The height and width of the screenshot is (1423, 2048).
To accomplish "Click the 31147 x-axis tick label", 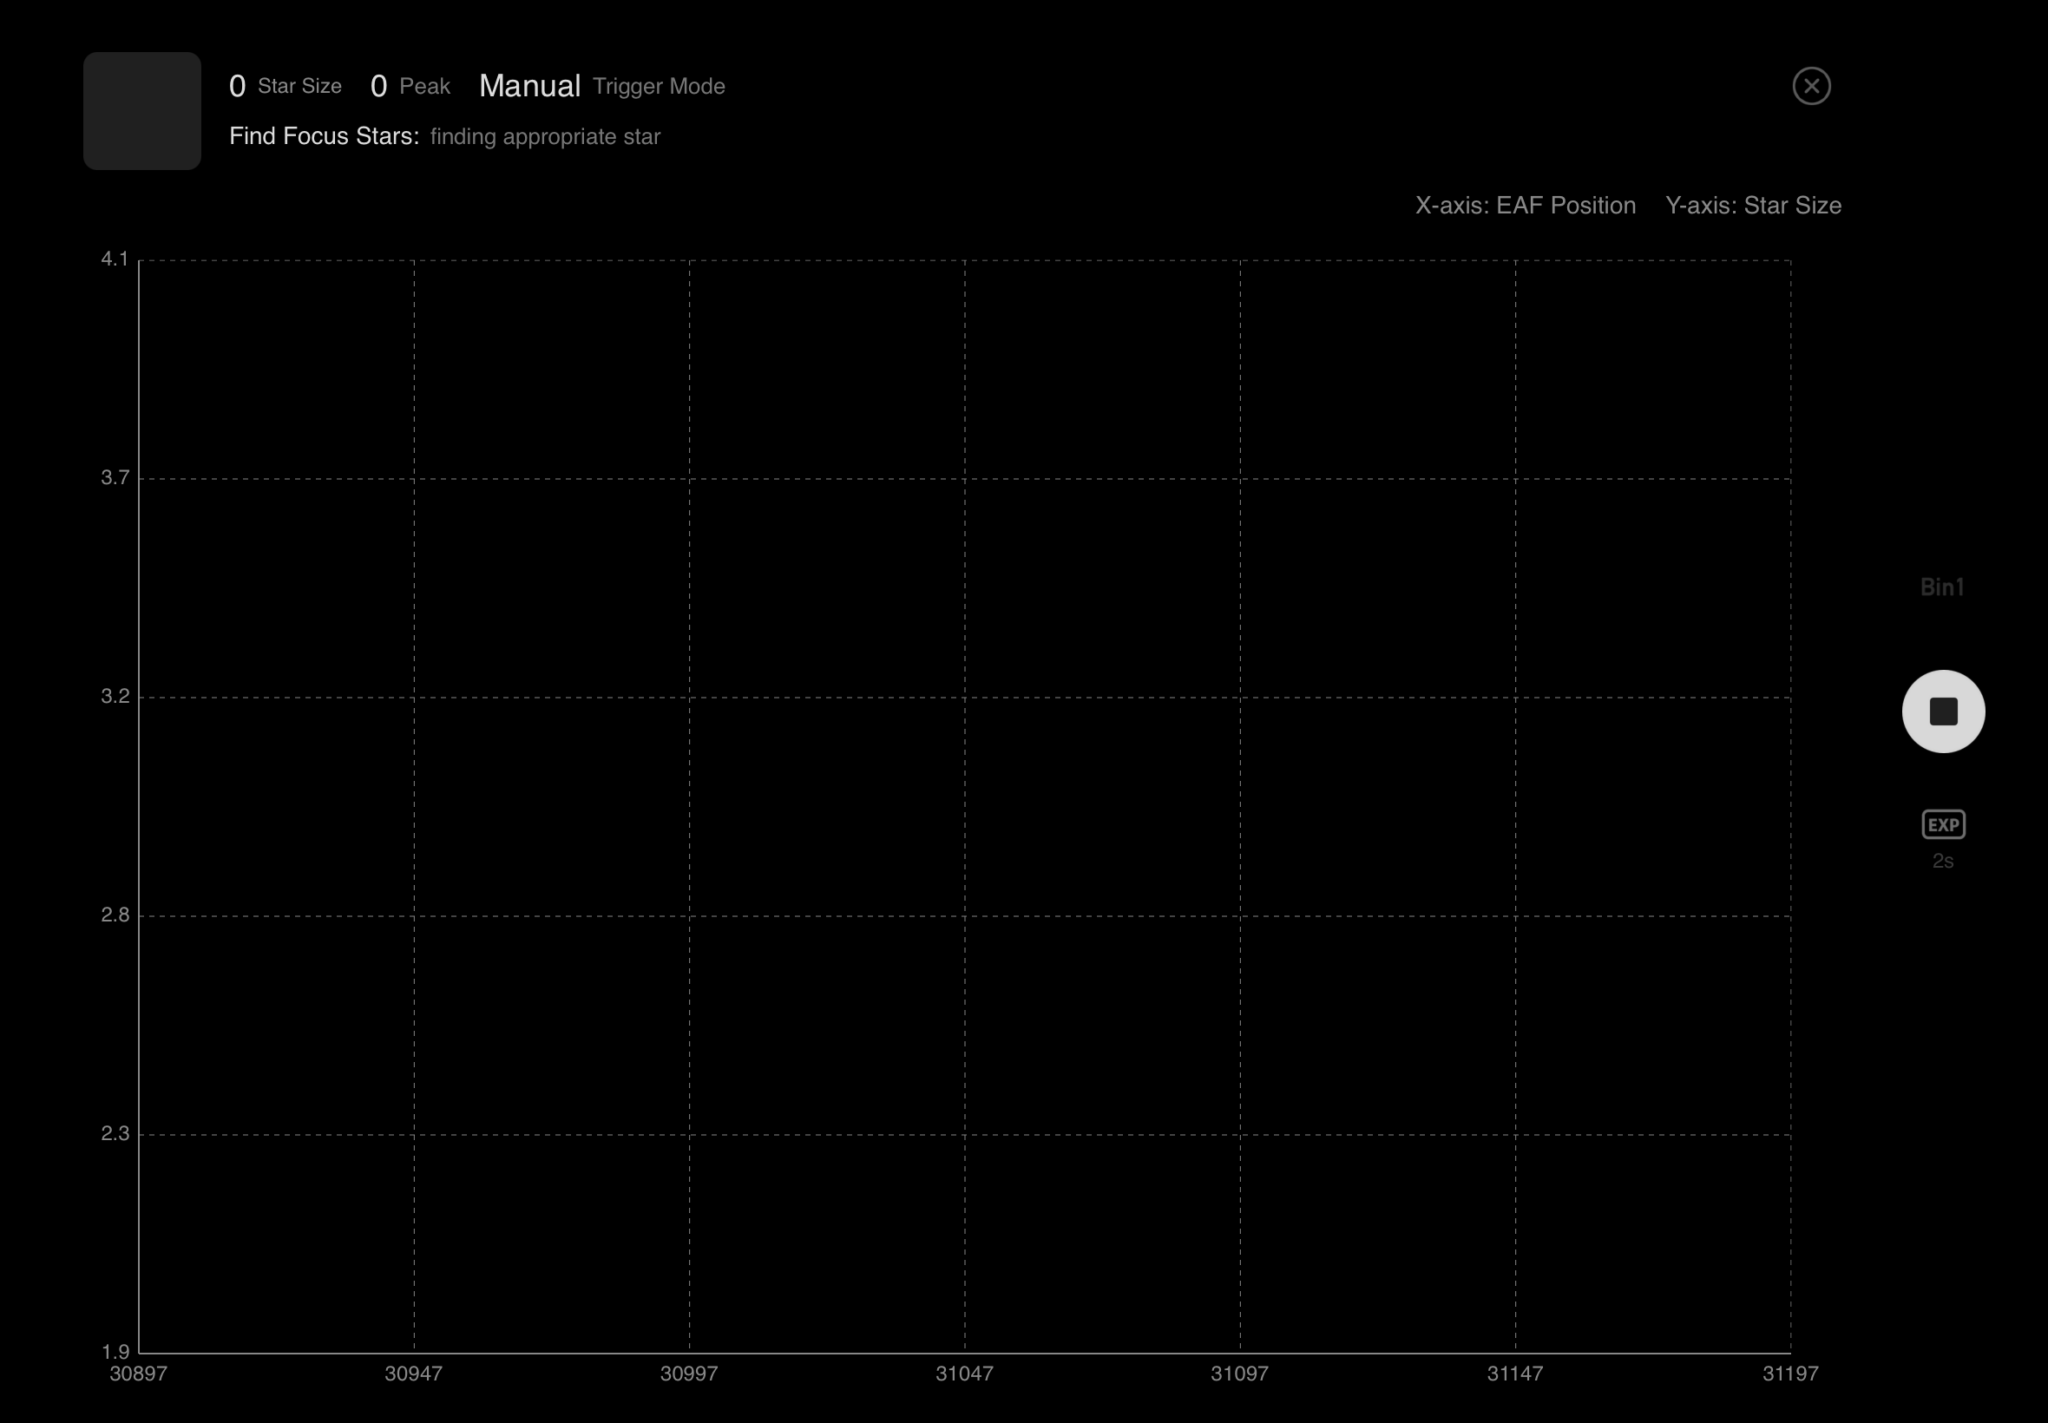I will click(1515, 1374).
